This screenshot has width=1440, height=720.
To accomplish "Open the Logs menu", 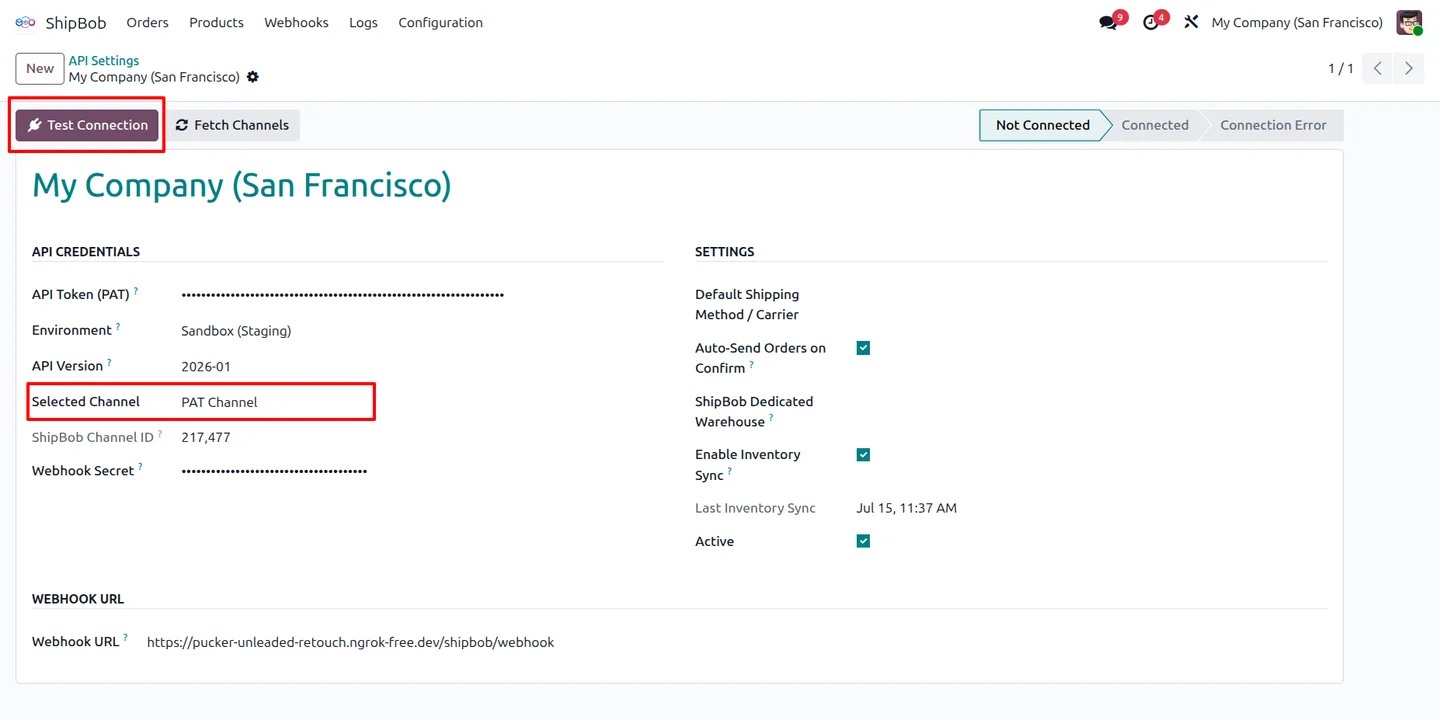I will [363, 22].
